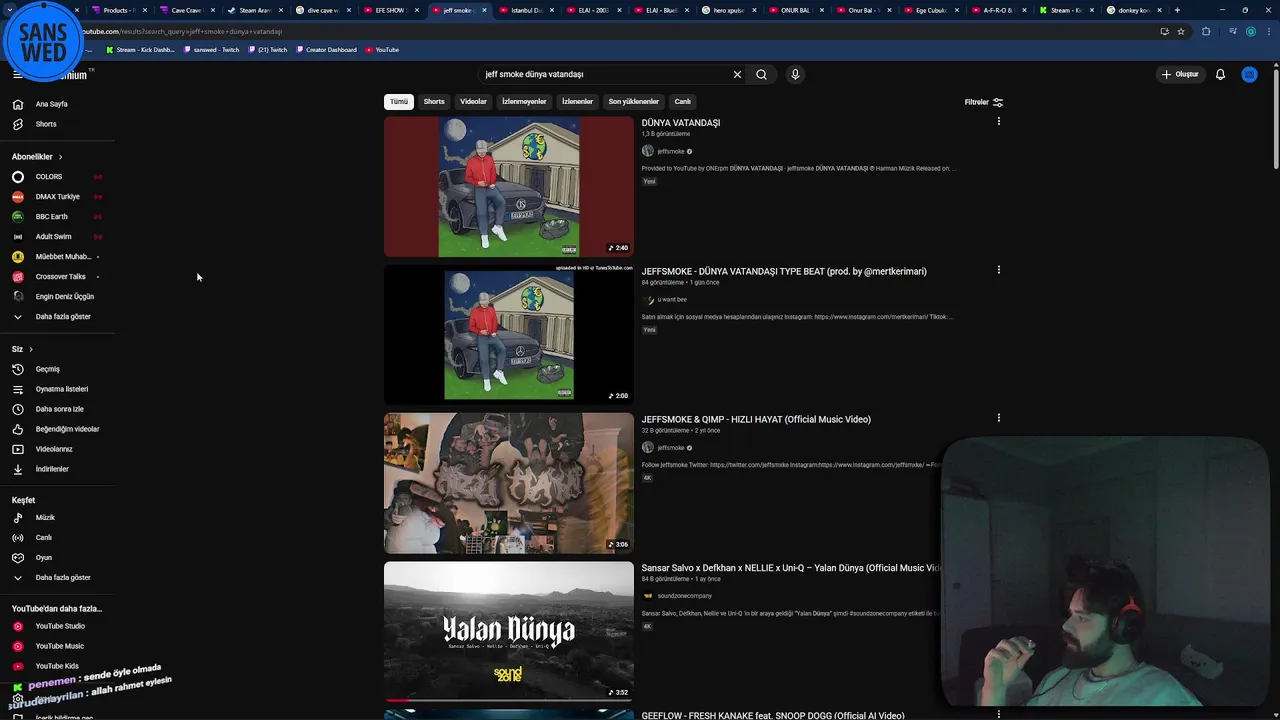Open COLORS subscription channel
The image size is (1280, 720).
pos(49,177)
